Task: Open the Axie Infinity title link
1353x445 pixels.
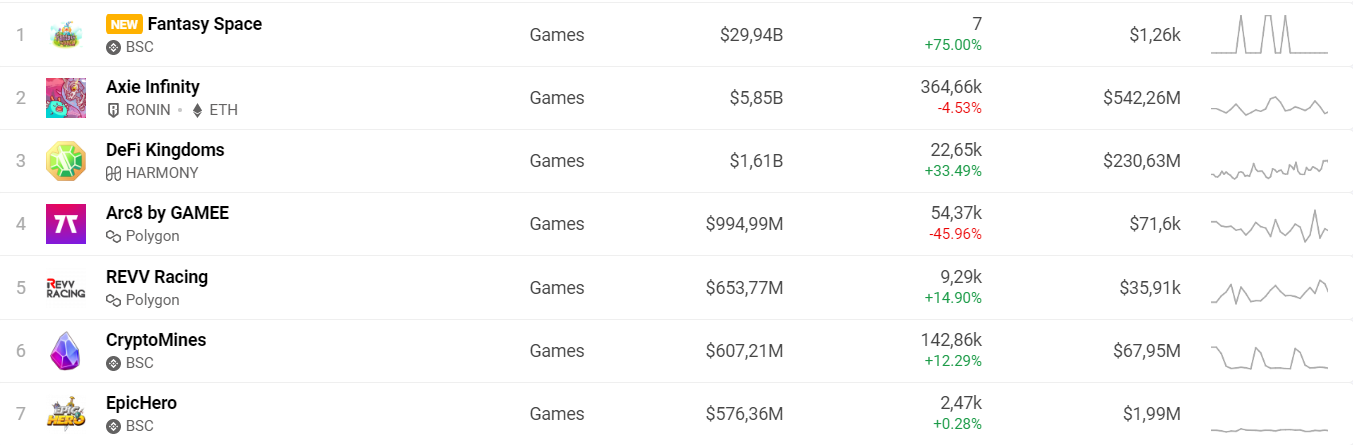Action: (x=153, y=87)
